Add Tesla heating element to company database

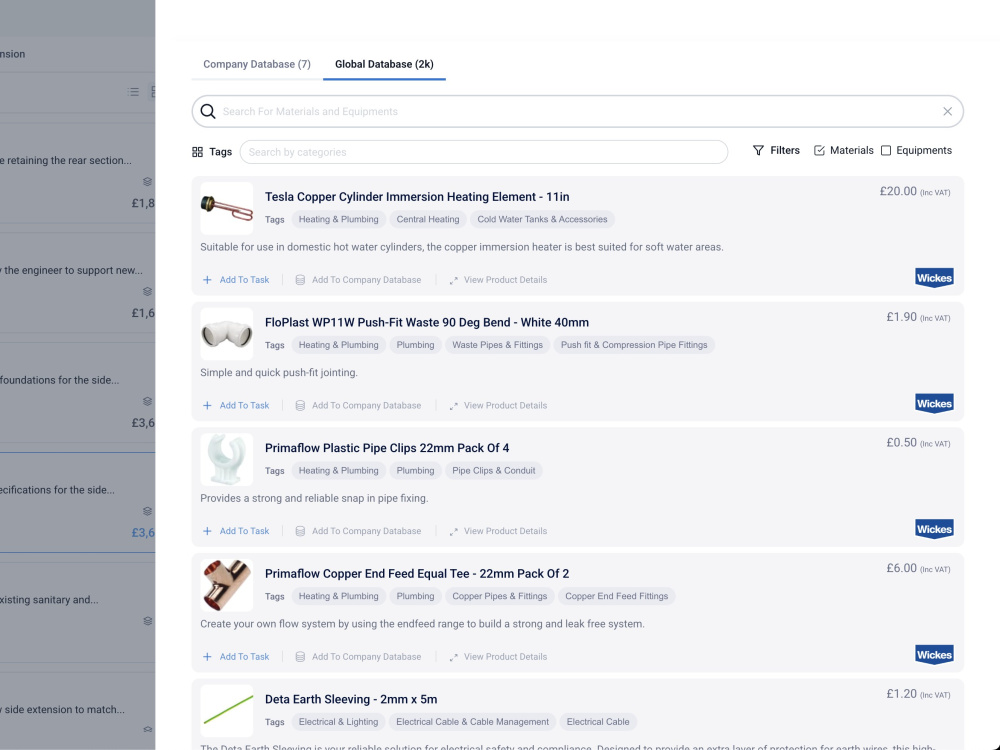(x=358, y=280)
